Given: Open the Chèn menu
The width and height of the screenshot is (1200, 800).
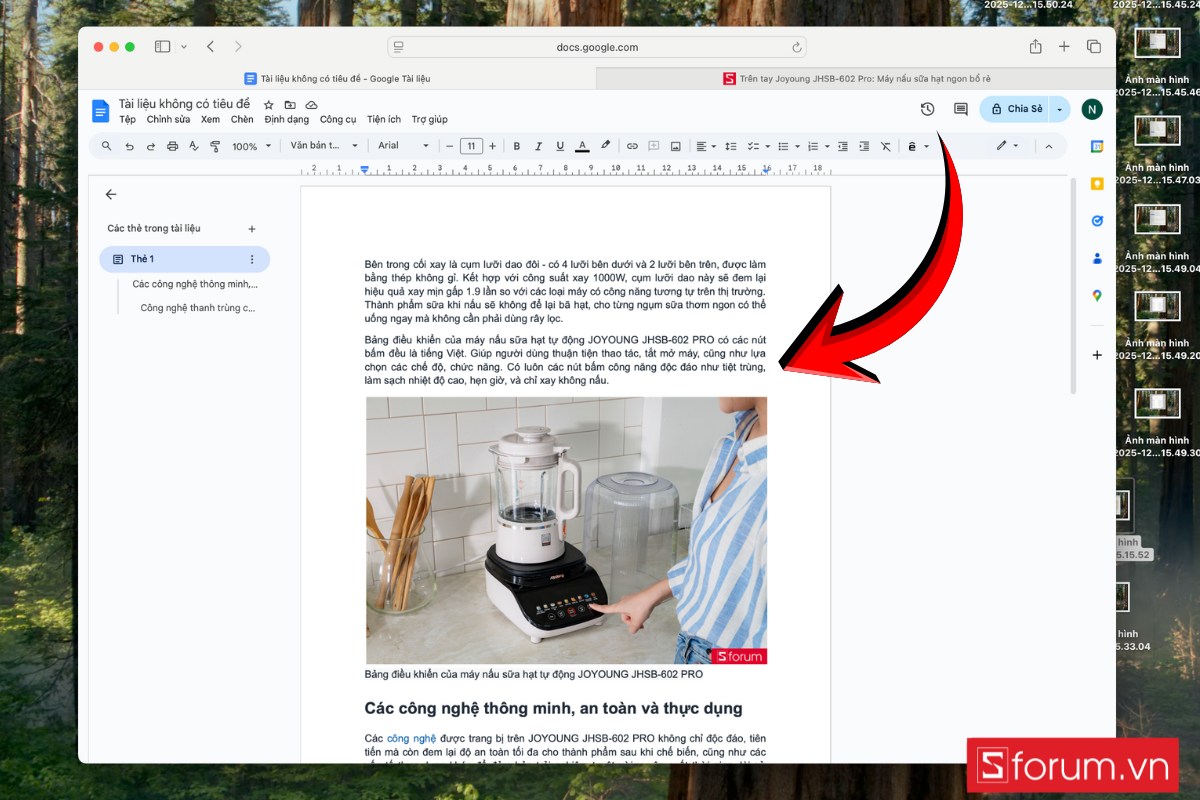Looking at the screenshot, I should 242,119.
